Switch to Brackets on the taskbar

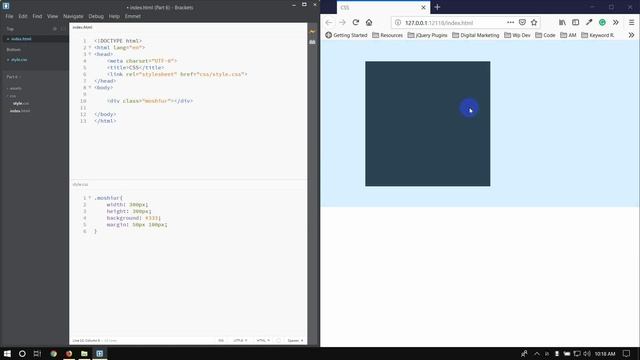tap(100, 353)
